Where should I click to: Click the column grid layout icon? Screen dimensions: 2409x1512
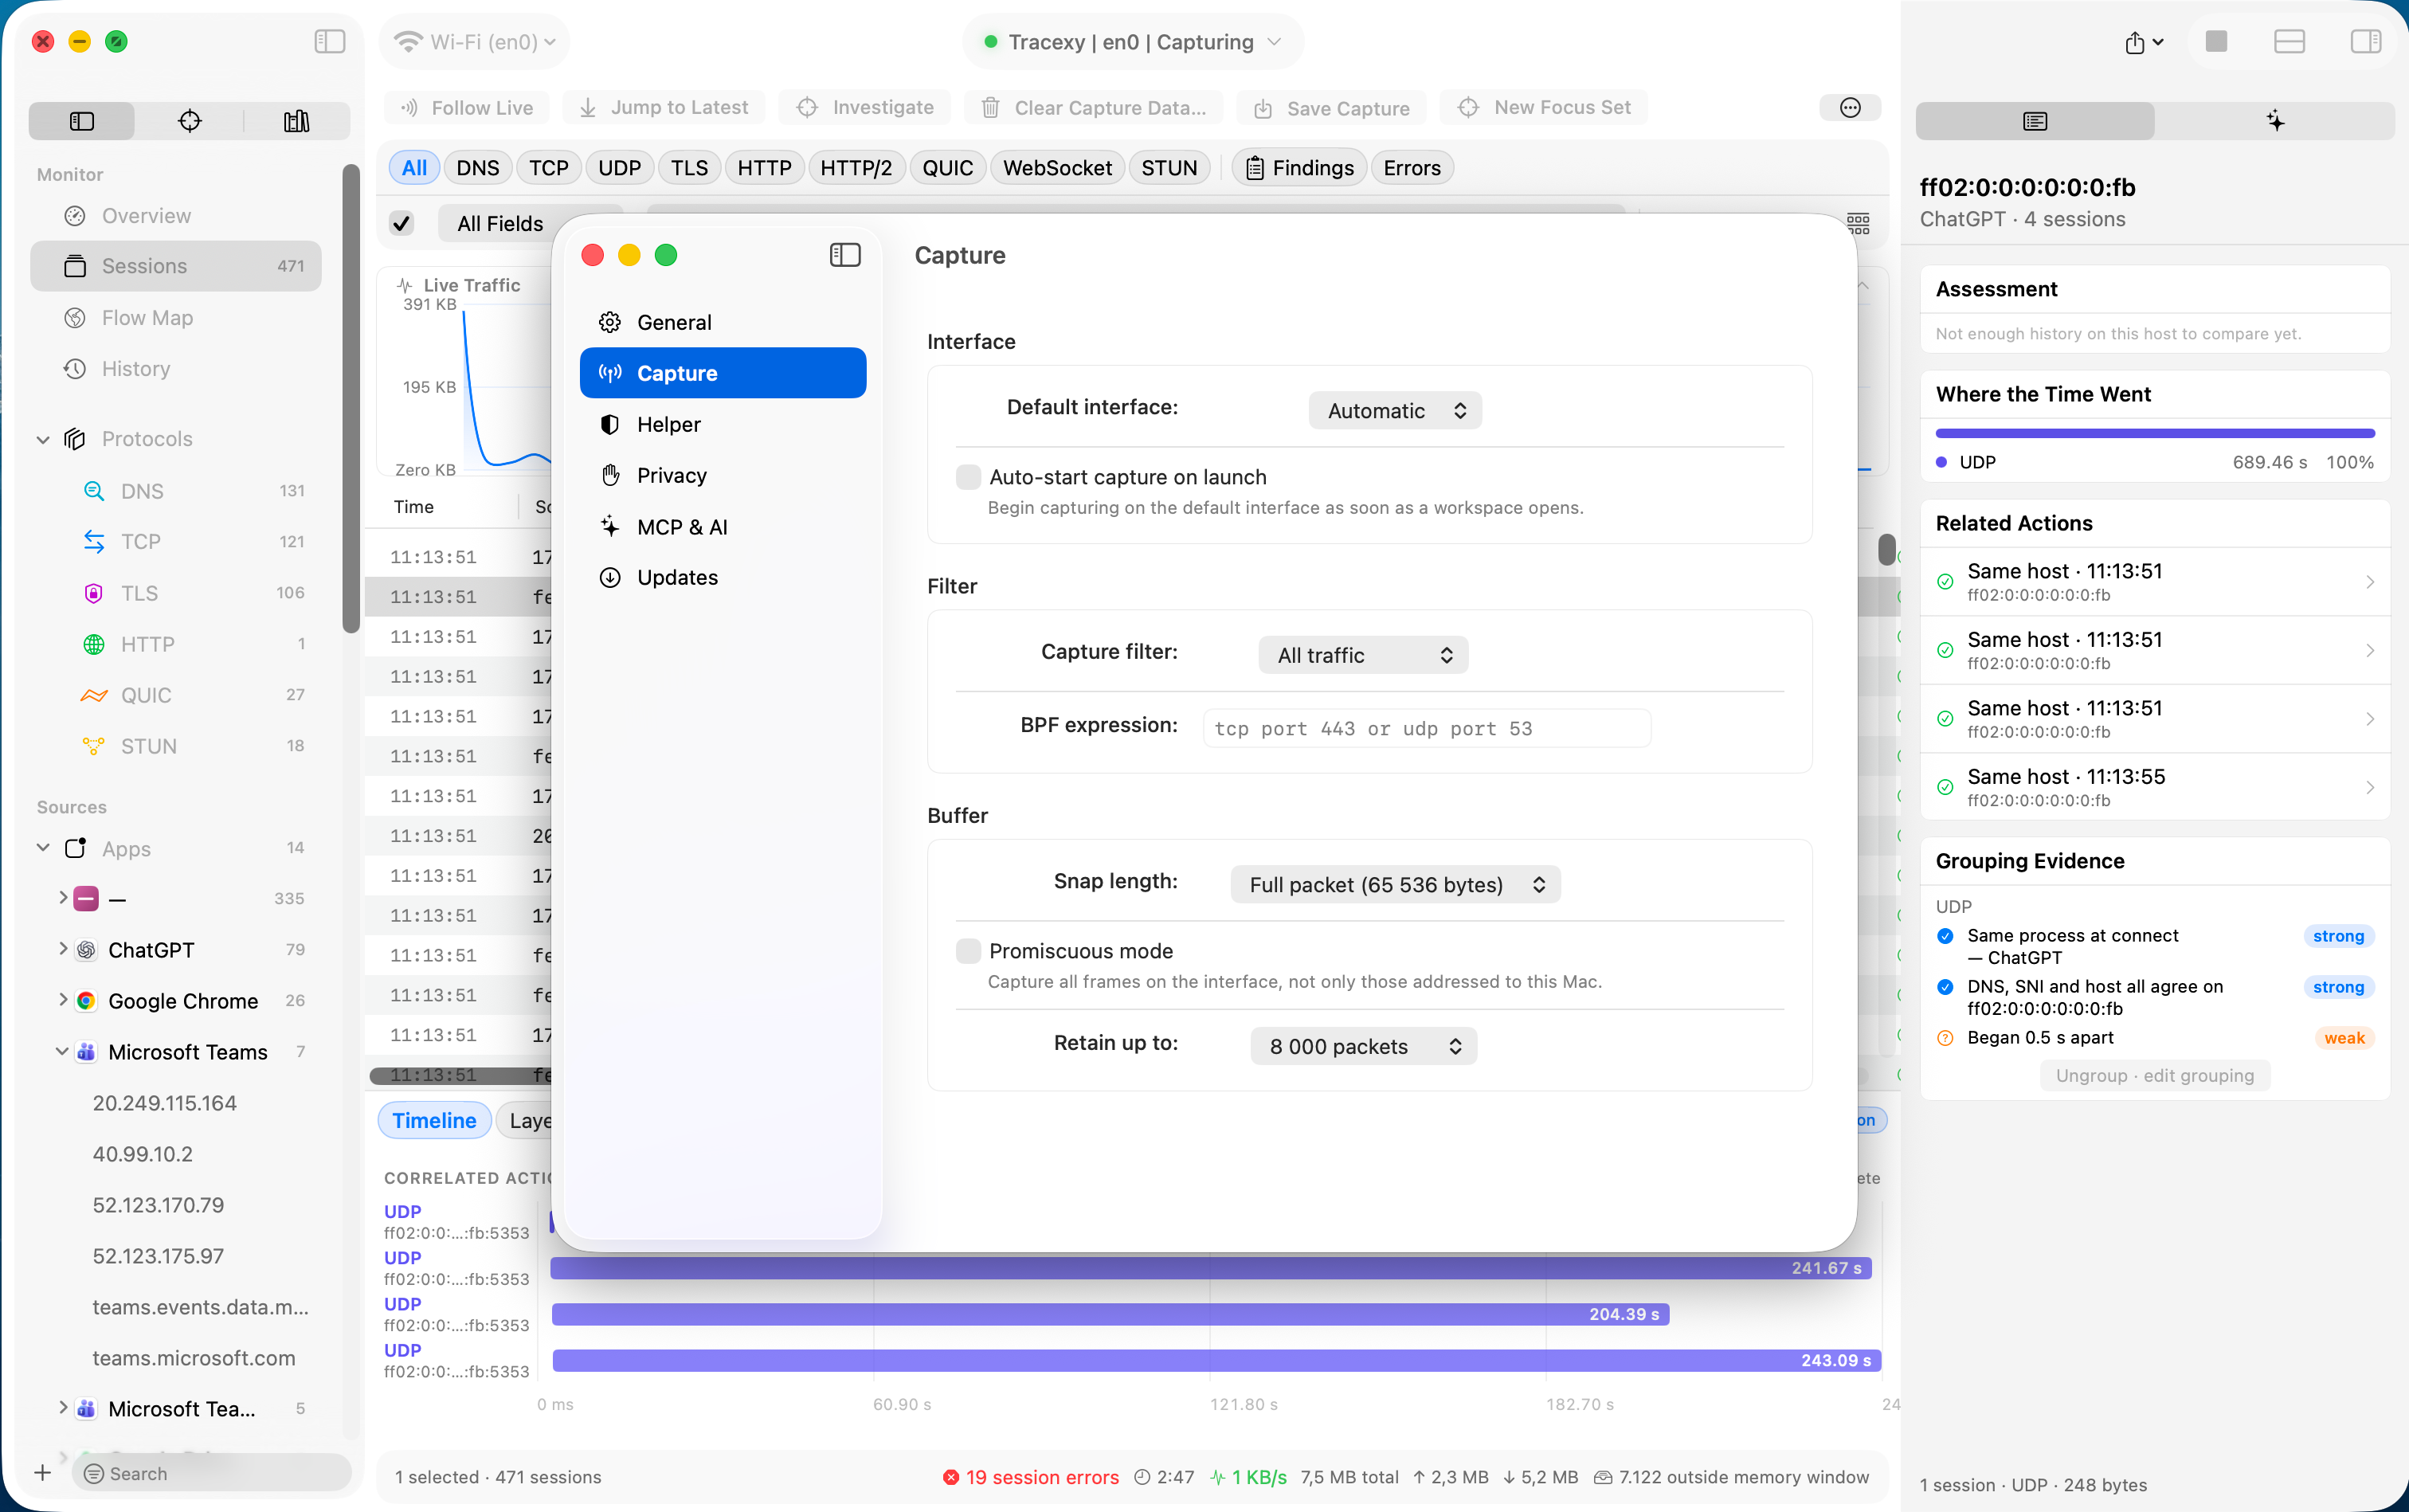click(x=1858, y=223)
